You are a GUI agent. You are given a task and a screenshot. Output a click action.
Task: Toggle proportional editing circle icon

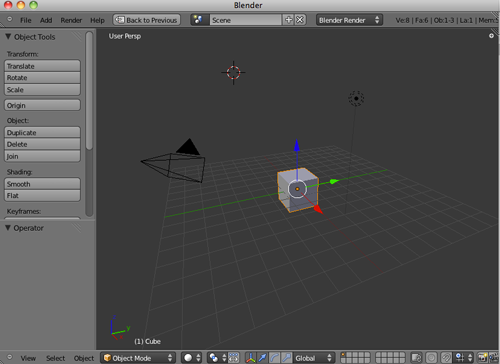pos(431,358)
